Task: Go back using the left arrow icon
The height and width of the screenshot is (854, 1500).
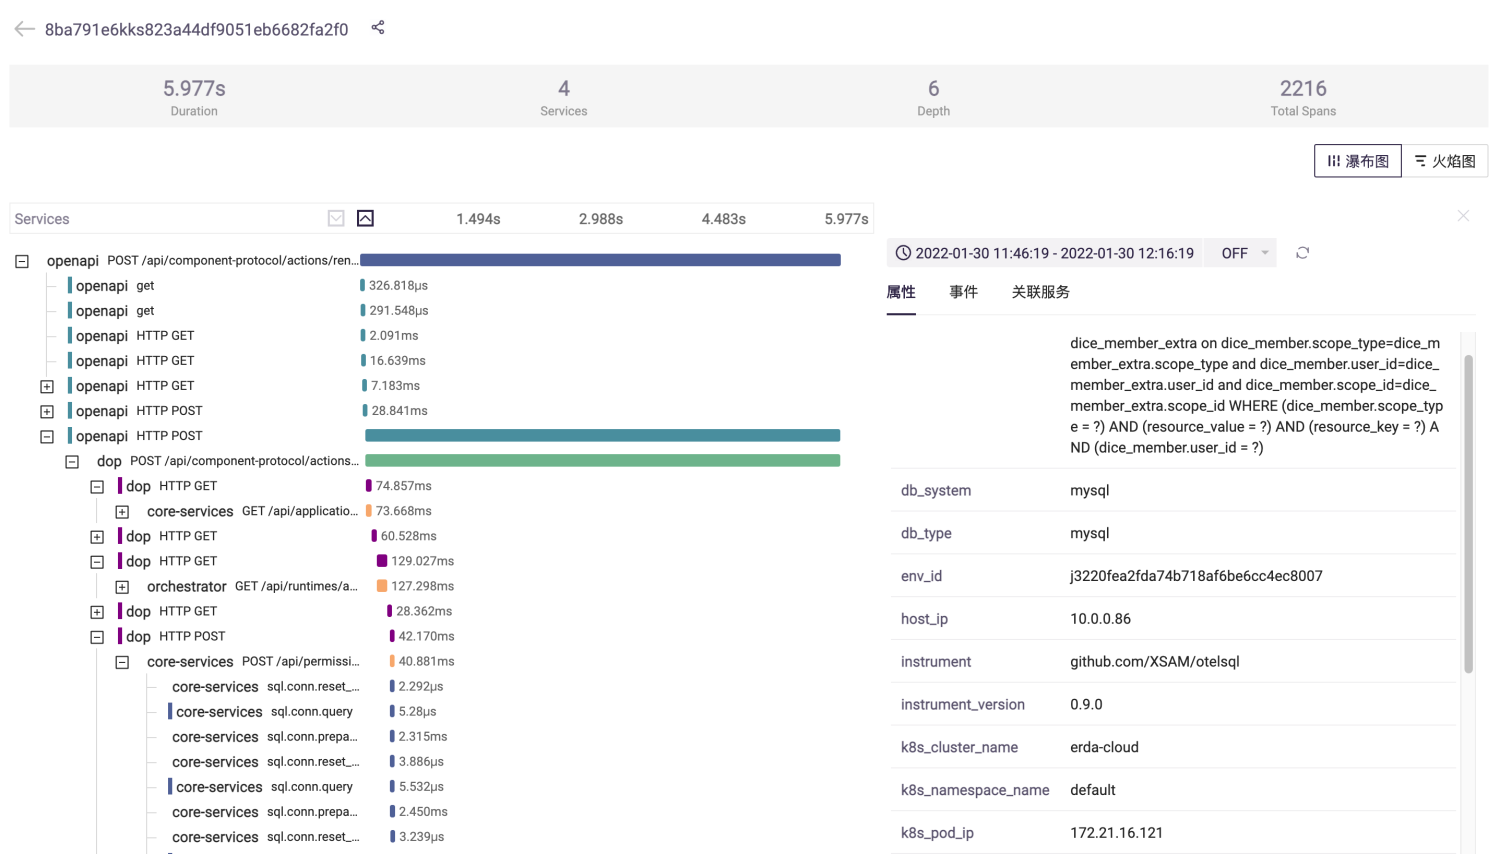Action: 25,29
